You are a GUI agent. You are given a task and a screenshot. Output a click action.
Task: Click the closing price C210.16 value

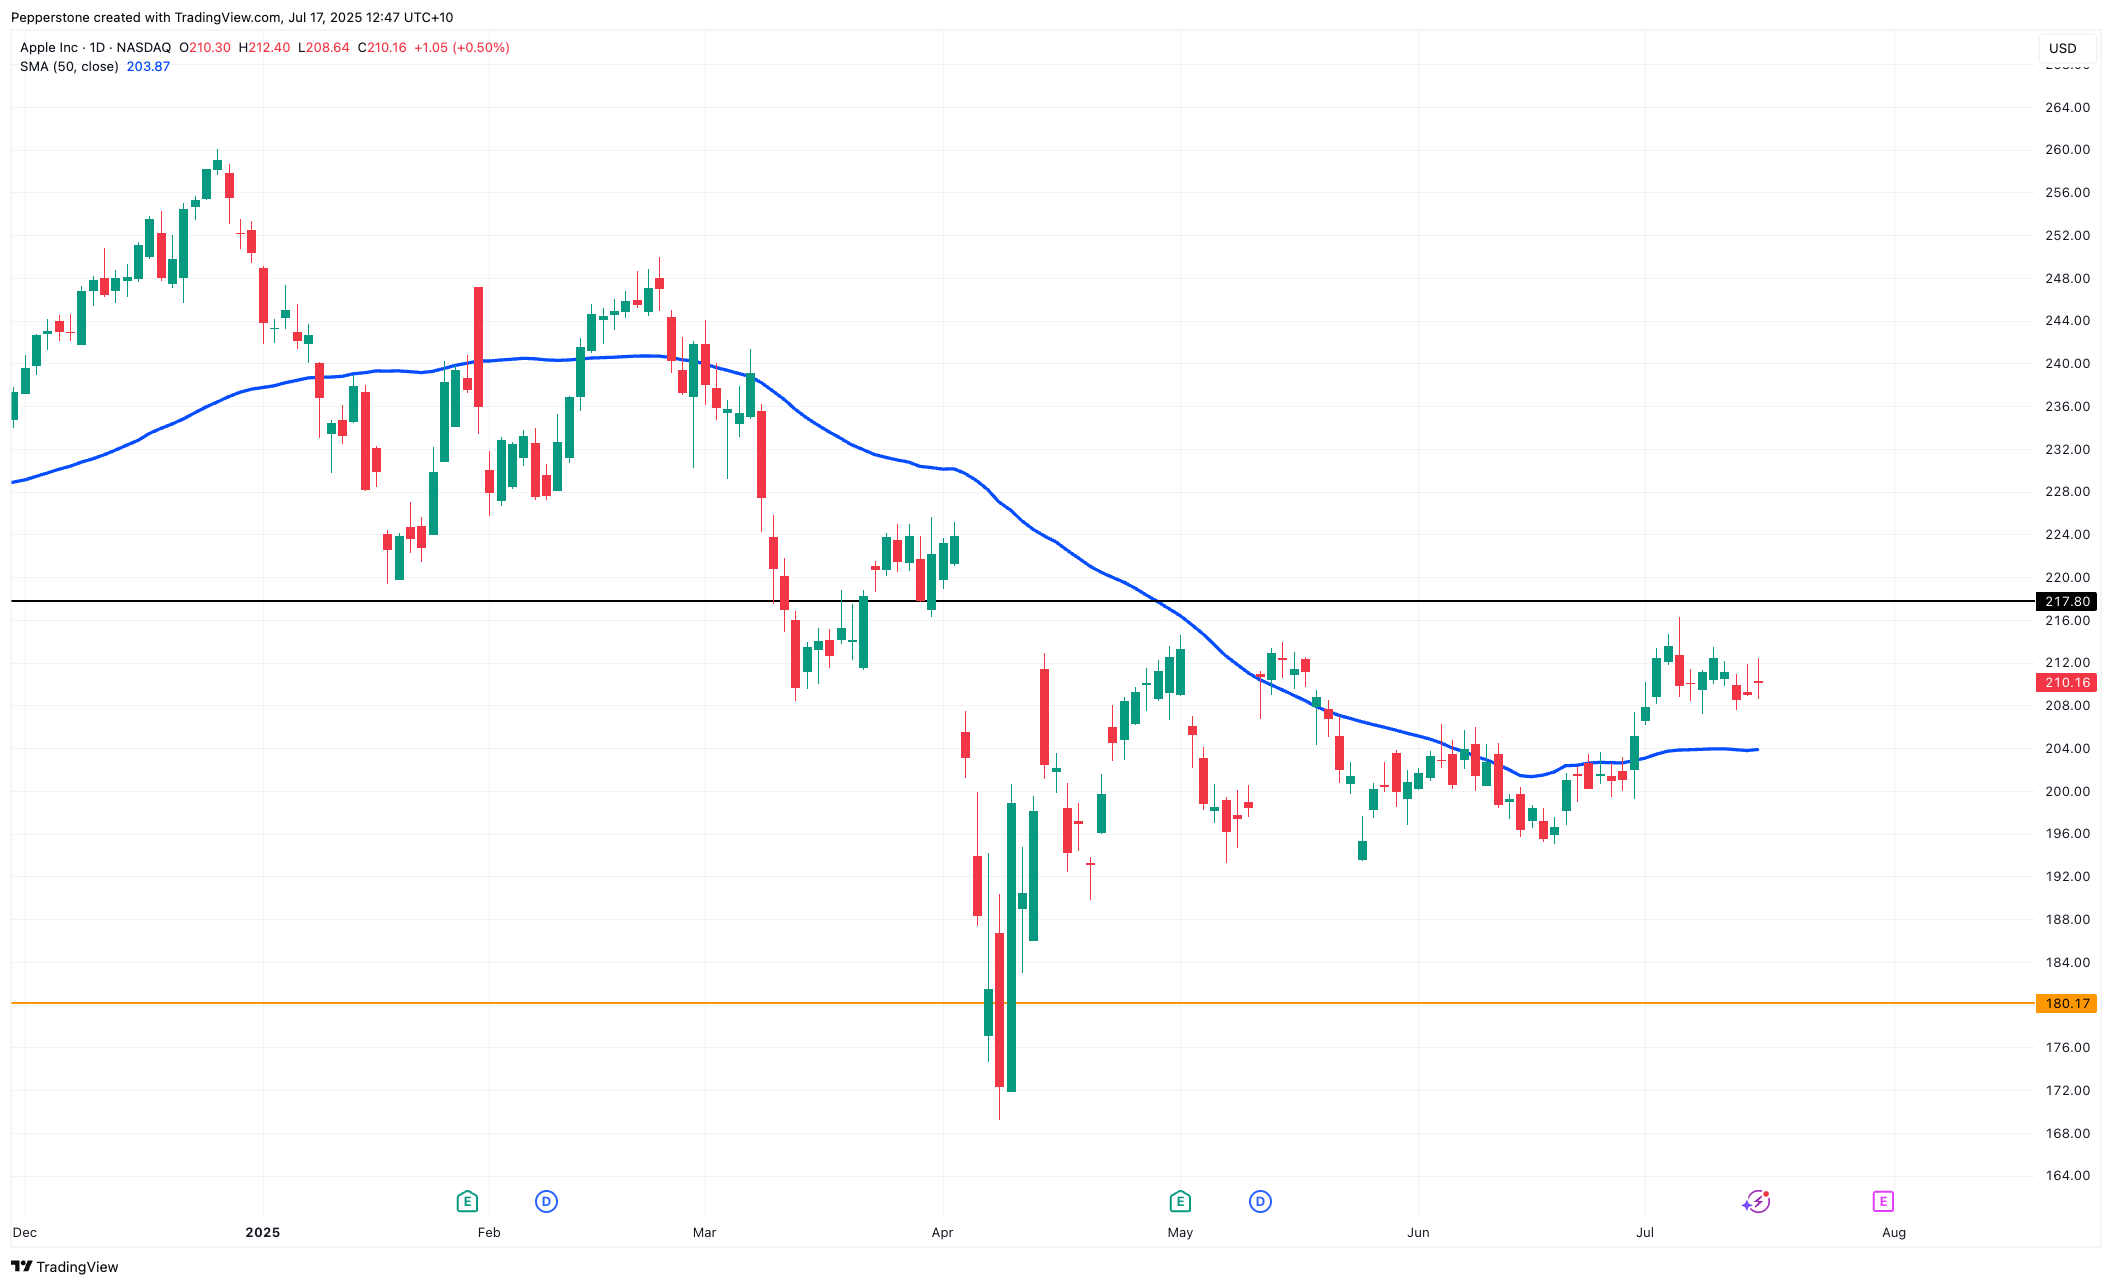(x=382, y=47)
